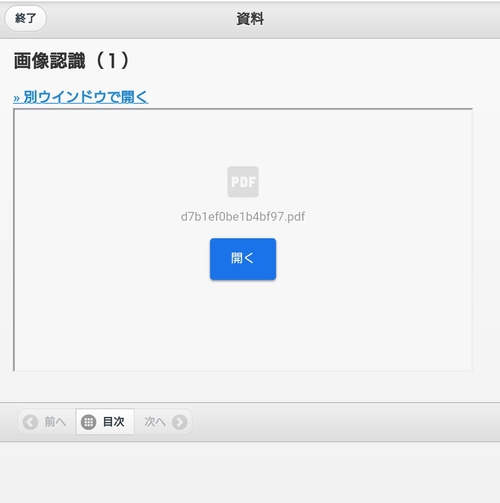The height and width of the screenshot is (503, 500).
Task: Click the 次へ label text
Action: 155,422
